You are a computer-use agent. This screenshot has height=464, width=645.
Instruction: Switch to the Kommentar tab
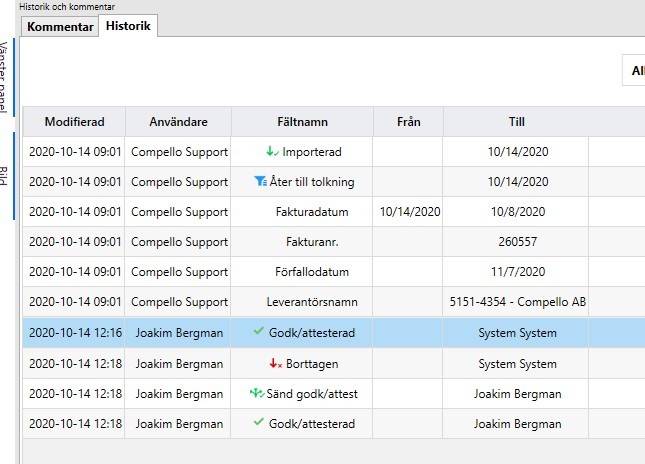(60, 27)
